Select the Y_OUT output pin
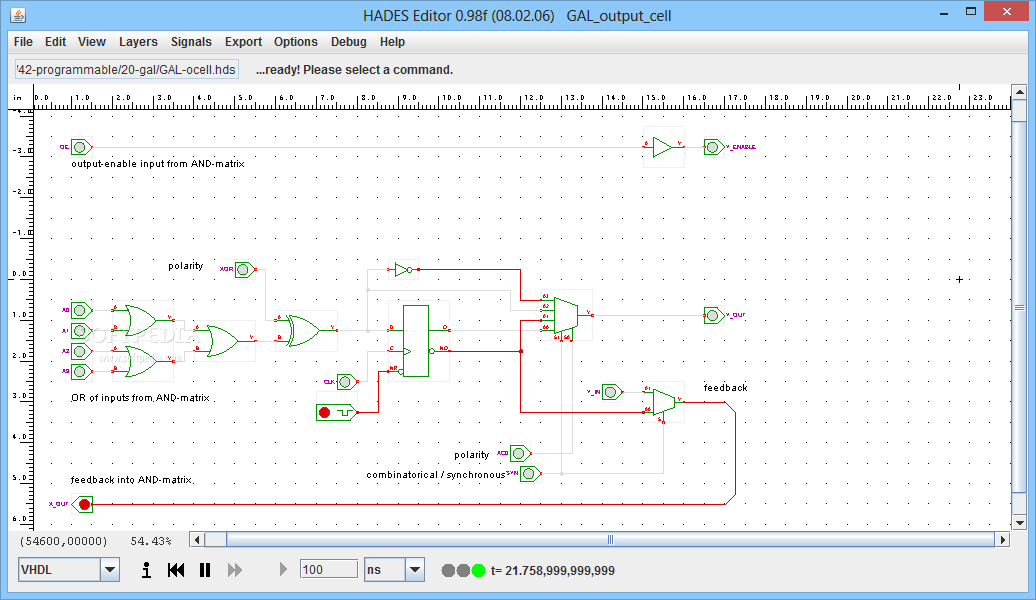This screenshot has width=1036, height=600. (714, 315)
